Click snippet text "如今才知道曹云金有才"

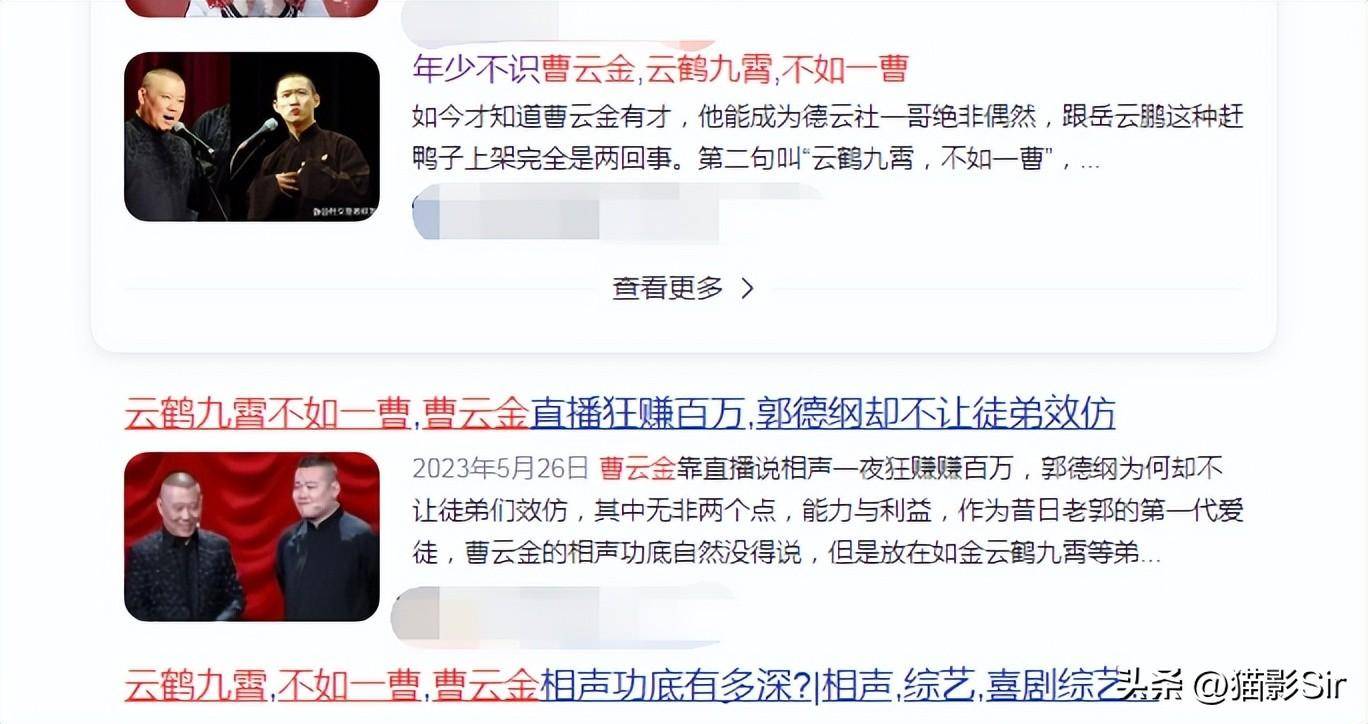point(536,117)
